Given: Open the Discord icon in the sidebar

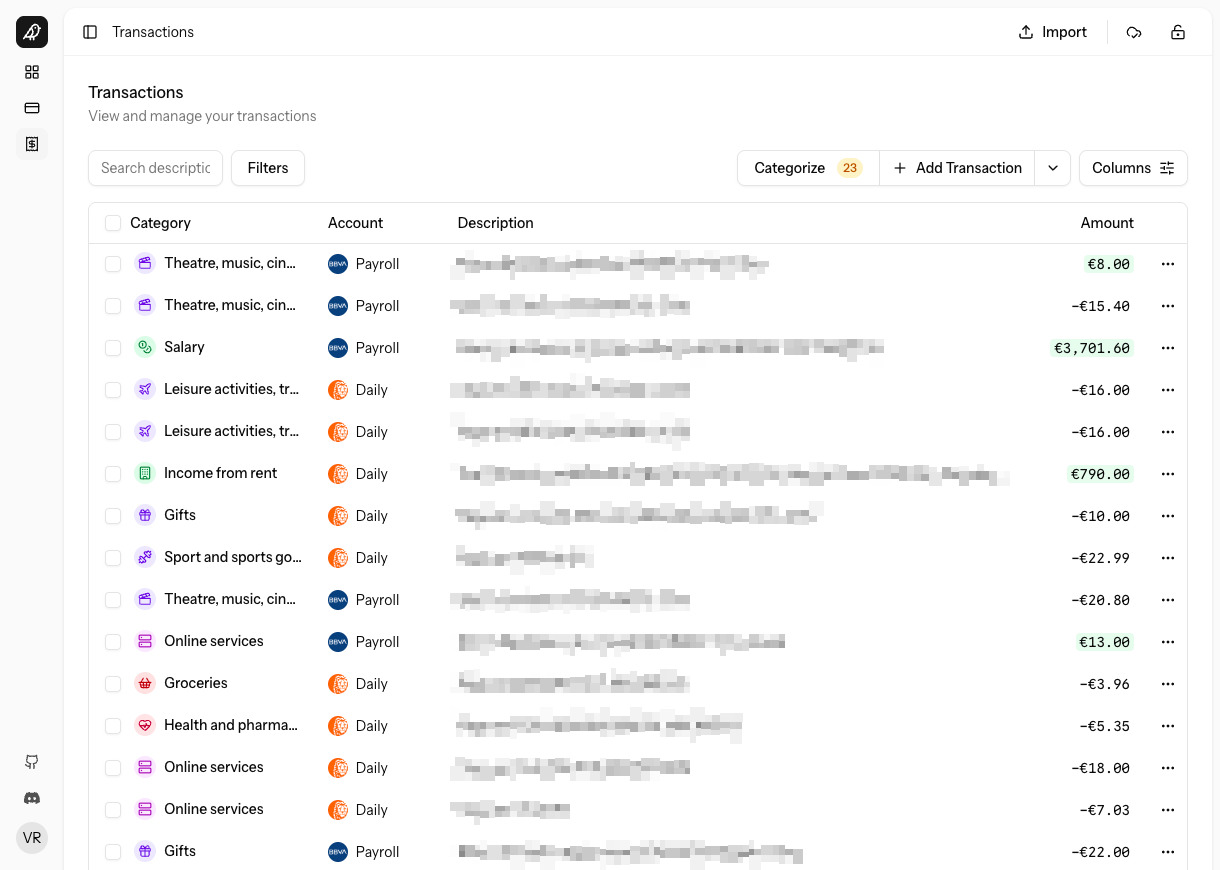Looking at the screenshot, I should click(31, 798).
